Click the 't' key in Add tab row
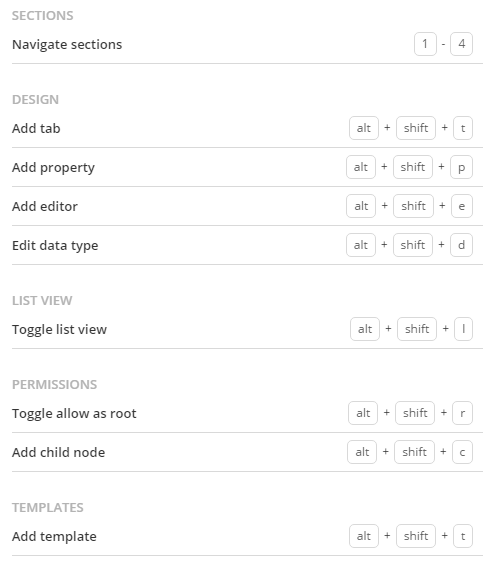The height and width of the screenshot is (572, 493). (x=463, y=128)
